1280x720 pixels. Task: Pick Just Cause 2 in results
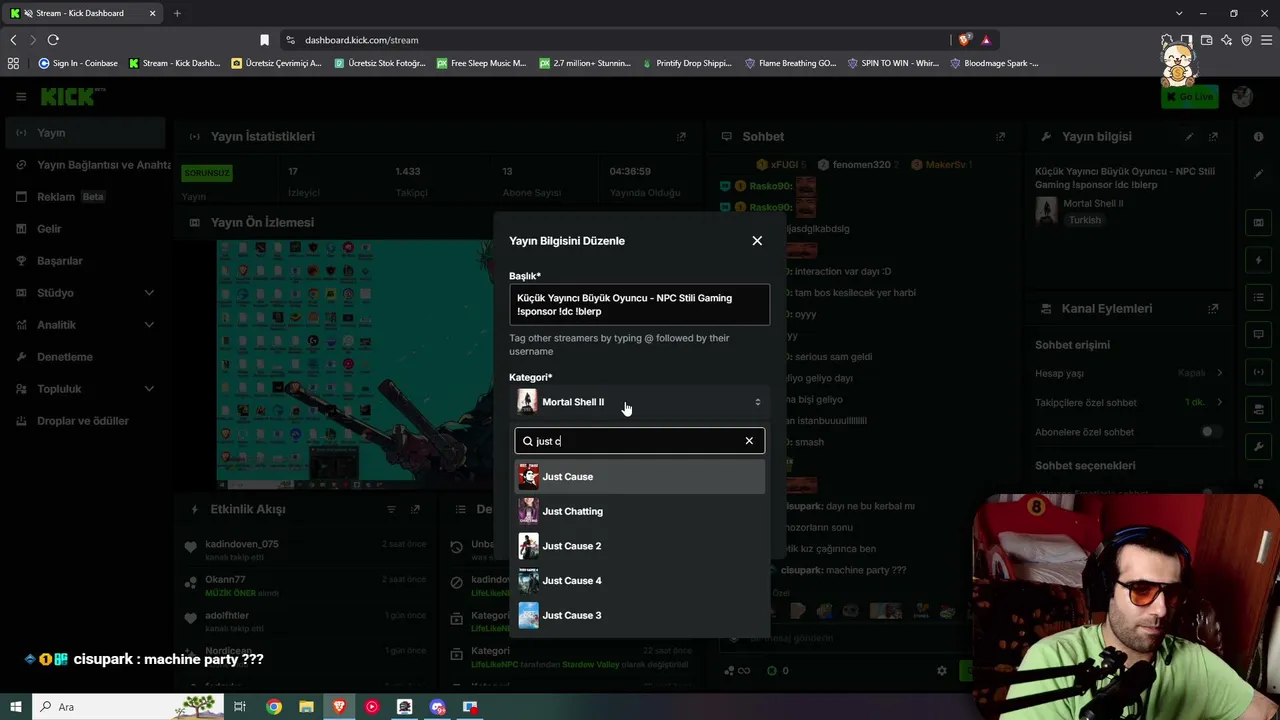640,546
